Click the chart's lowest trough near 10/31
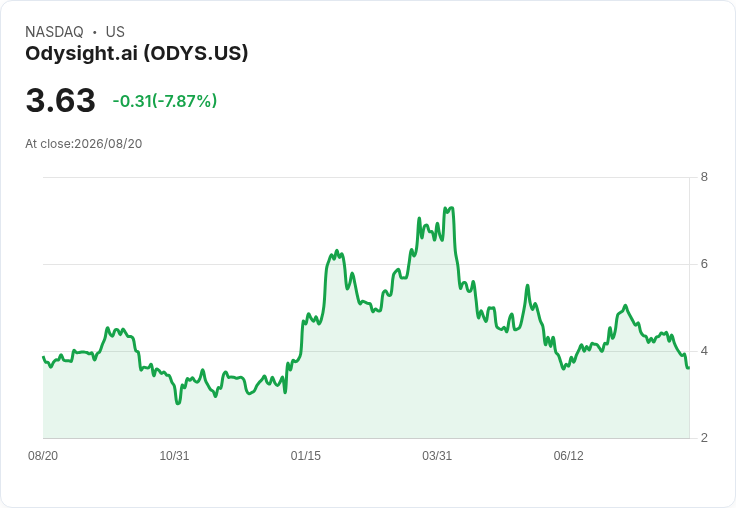 click(177, 403)
